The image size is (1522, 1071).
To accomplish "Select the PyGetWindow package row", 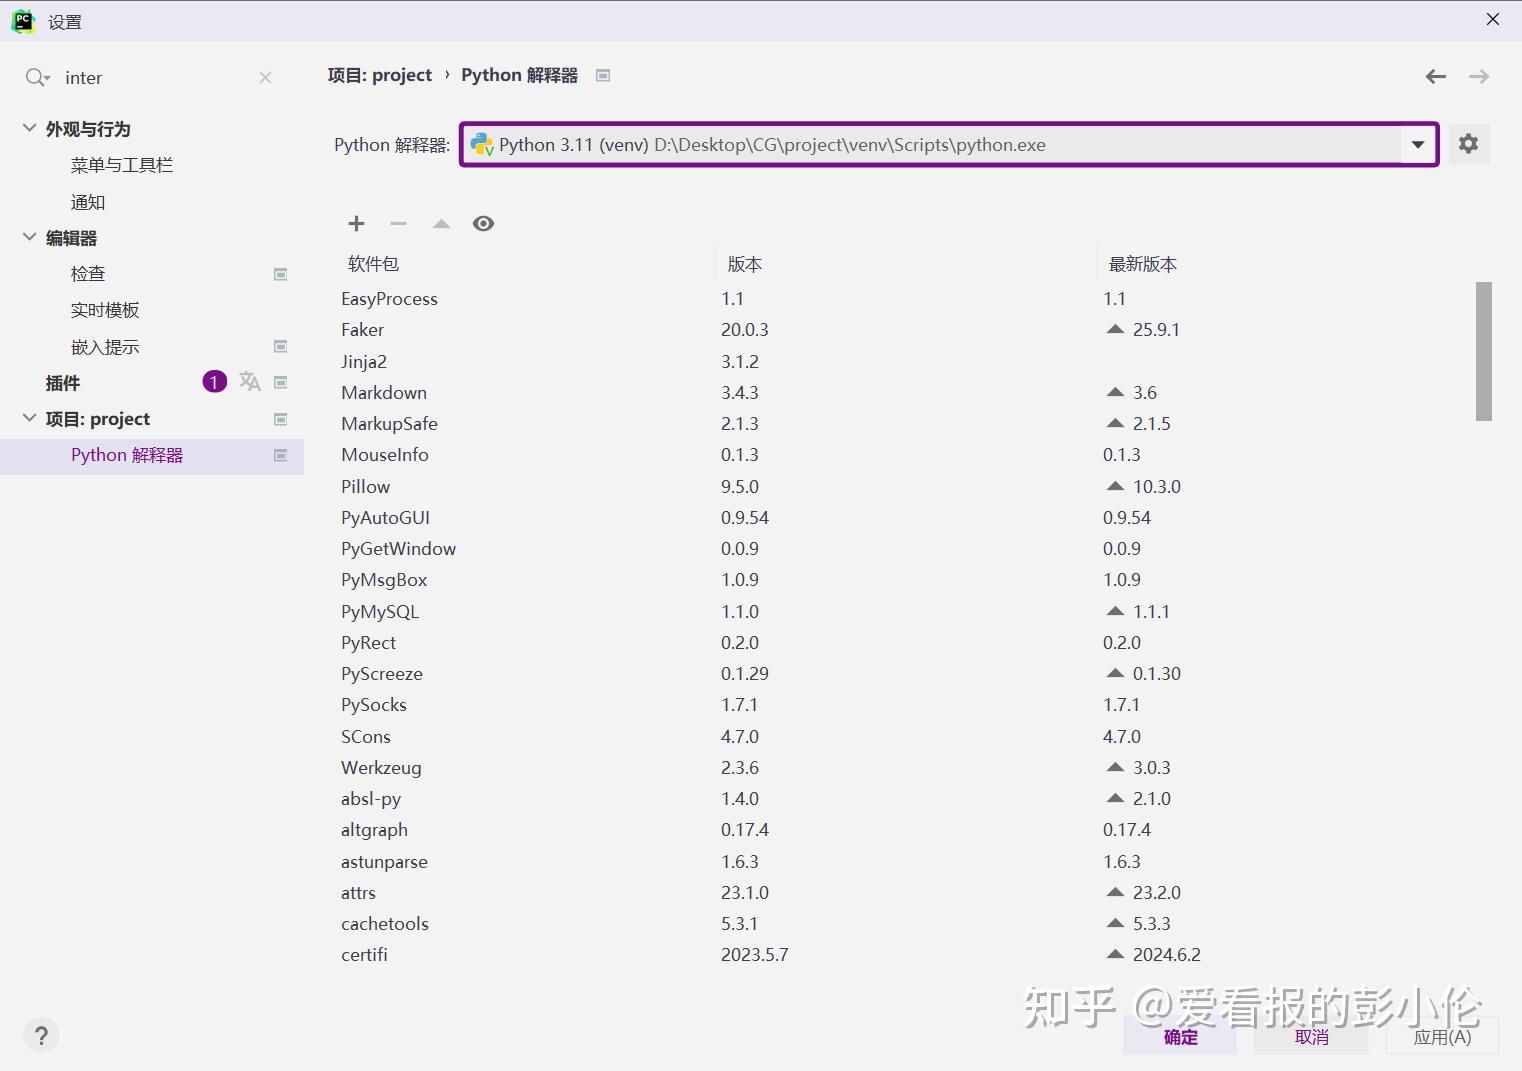I will (x=904, y=548).
